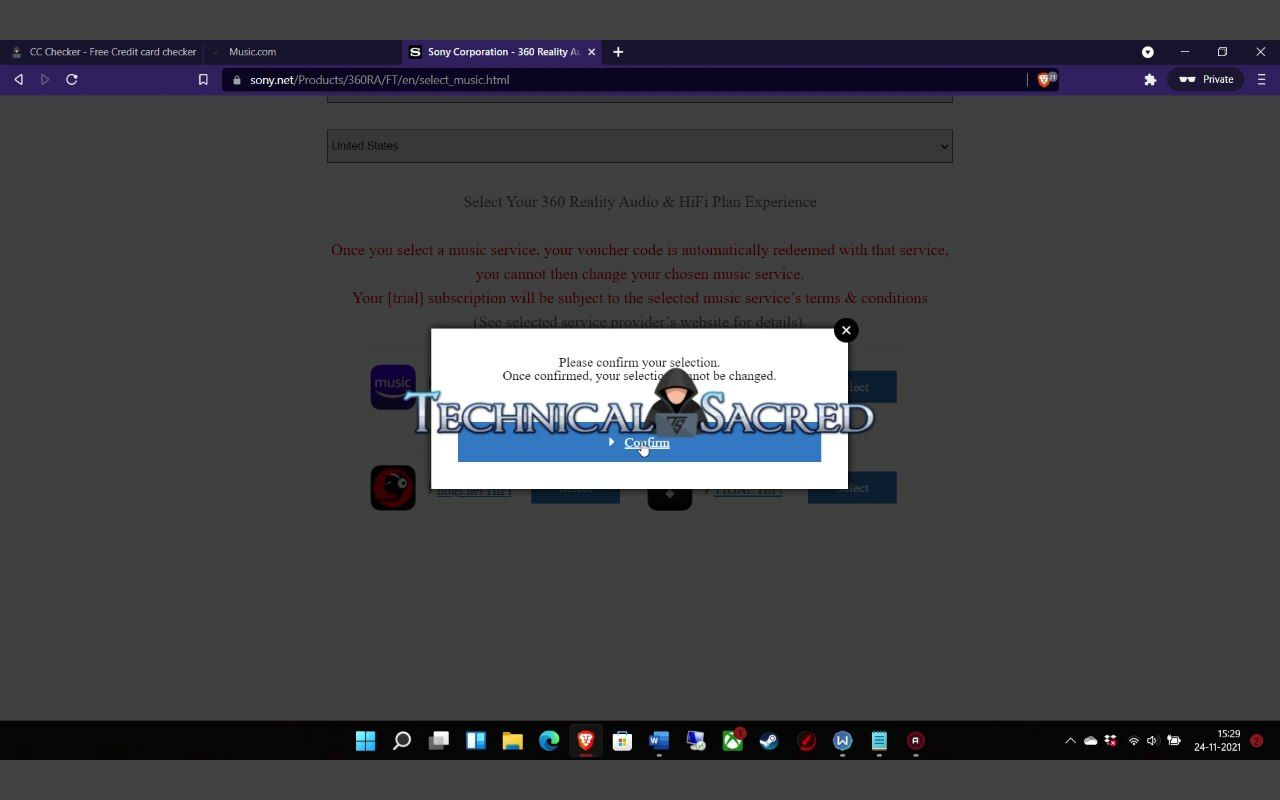
Task: Open Task View on taskbar
Action: click(x=438, y=741)
